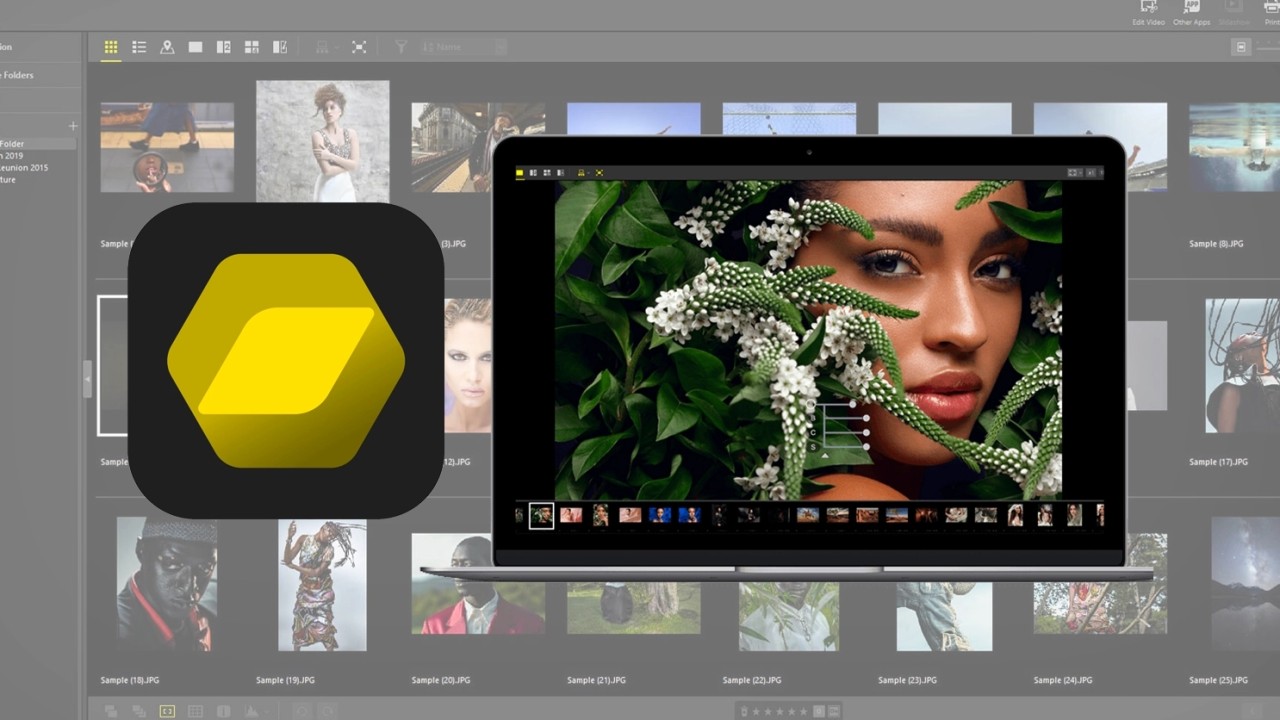Click the Print button
Viewport: 1280px width, 720px height.
(x=1272, y=12)
